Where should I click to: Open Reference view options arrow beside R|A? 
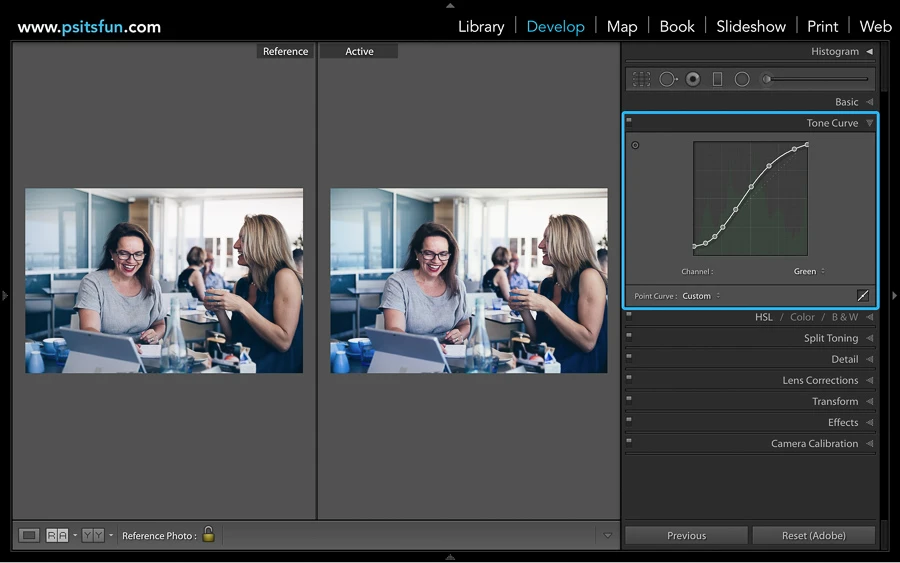(75, 535)
